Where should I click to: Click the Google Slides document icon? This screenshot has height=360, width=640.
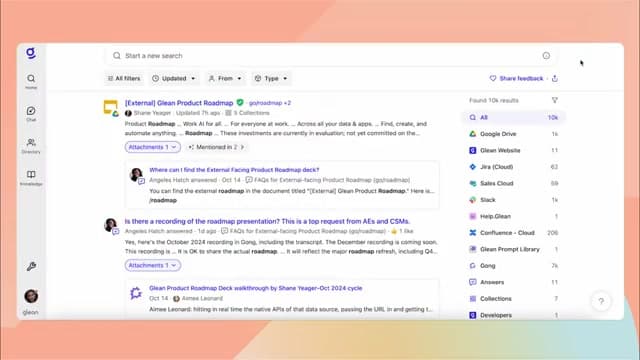click(x=110, y=108)
